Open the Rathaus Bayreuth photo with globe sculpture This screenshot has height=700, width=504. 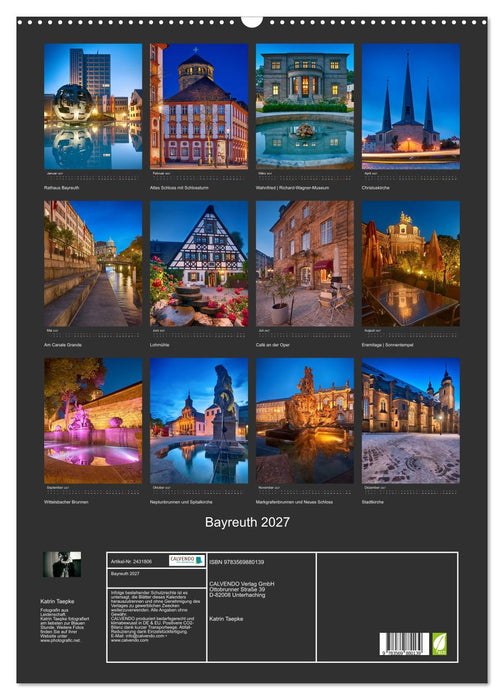tap(93, 106)
